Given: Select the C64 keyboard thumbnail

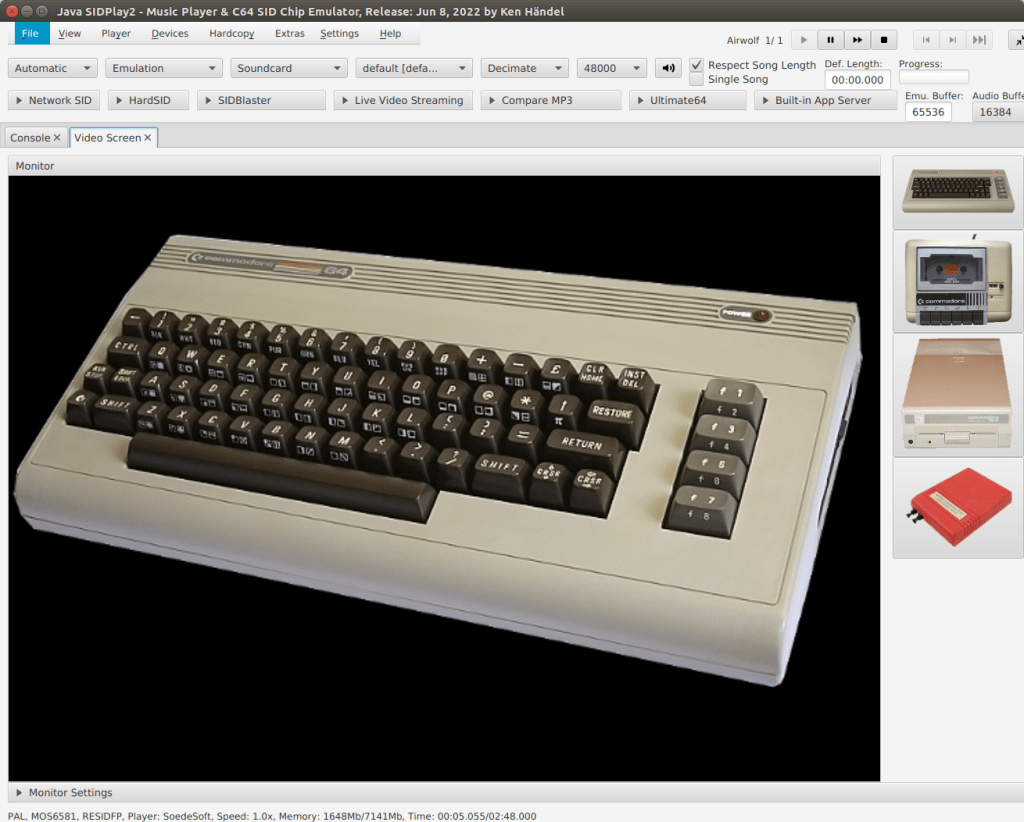Looking at the screenshot, I should click(958, 191).
